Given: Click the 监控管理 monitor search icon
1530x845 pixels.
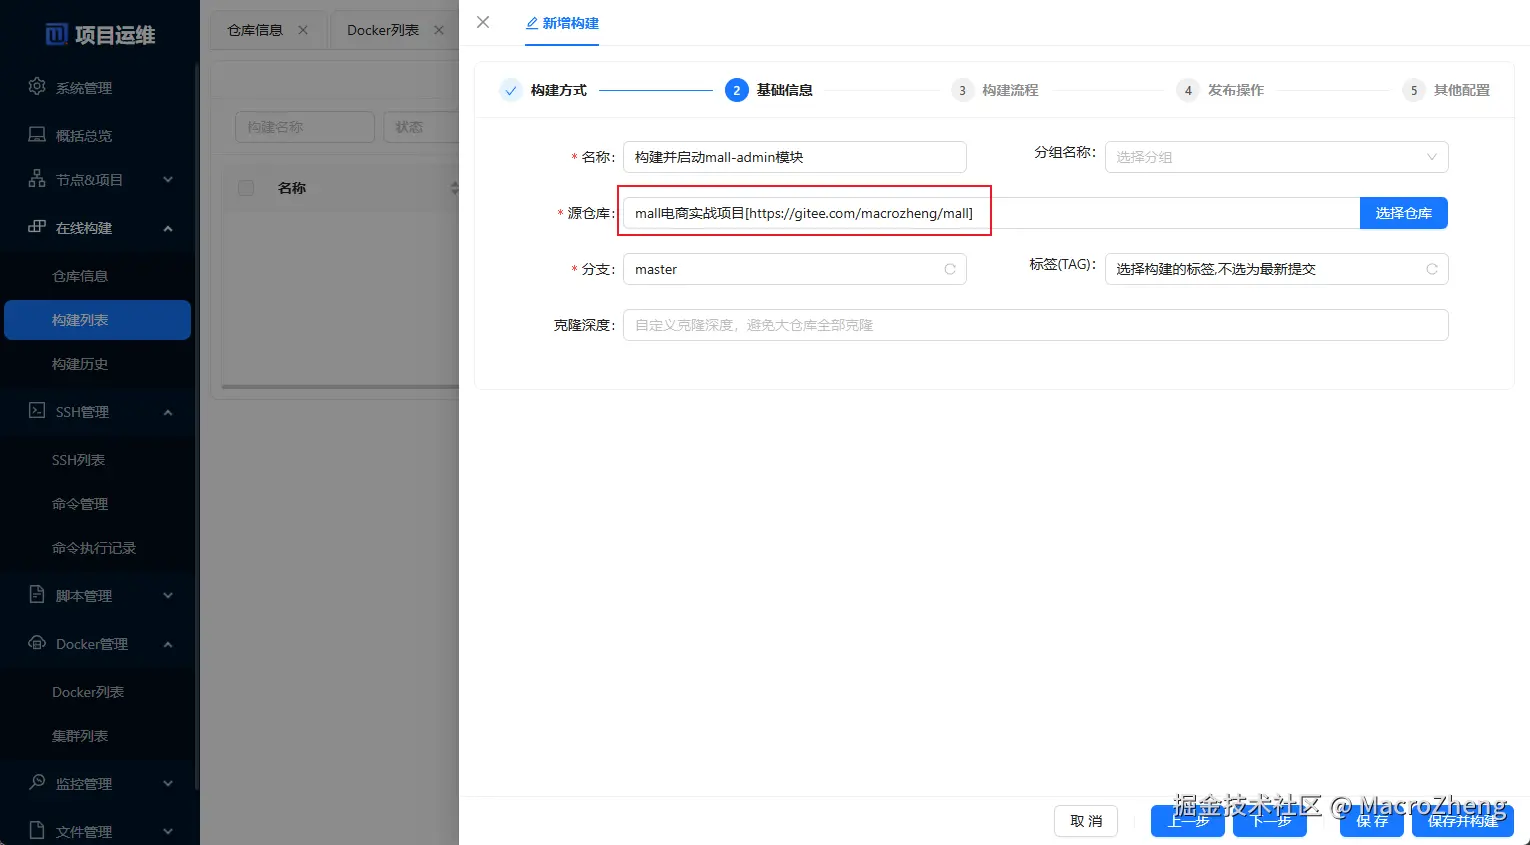Looking at the screenshot, I should (x=37, y=783).
